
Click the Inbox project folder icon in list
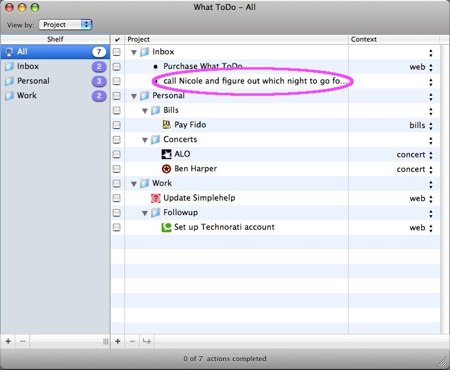pyautogui.click(x=145, y=52)
